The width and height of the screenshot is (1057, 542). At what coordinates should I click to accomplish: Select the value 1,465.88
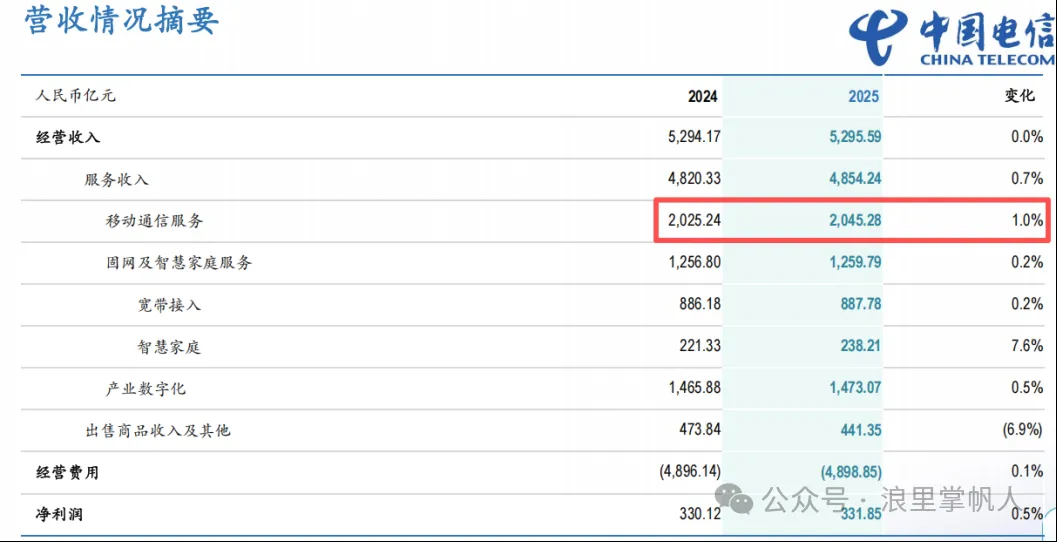(693, 388)
